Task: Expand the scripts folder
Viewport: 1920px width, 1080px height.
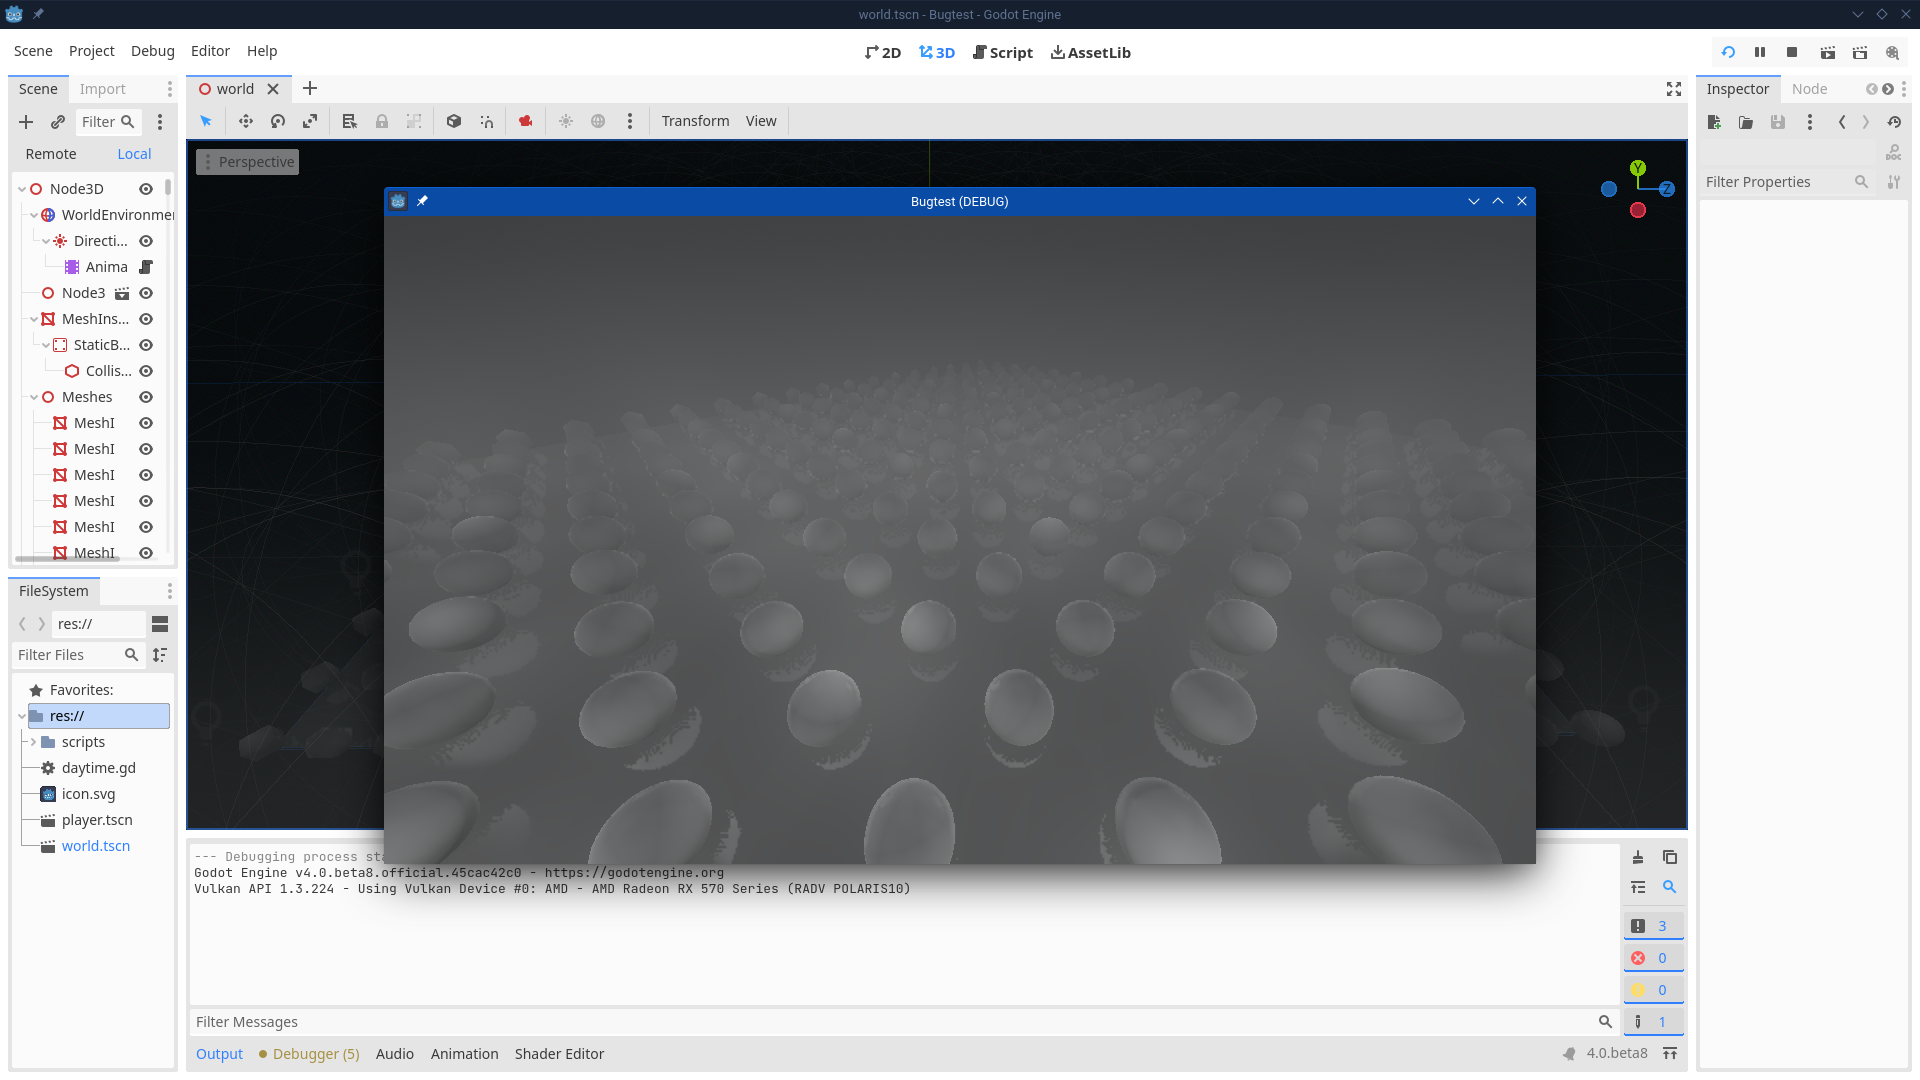Action: [34, 742]
